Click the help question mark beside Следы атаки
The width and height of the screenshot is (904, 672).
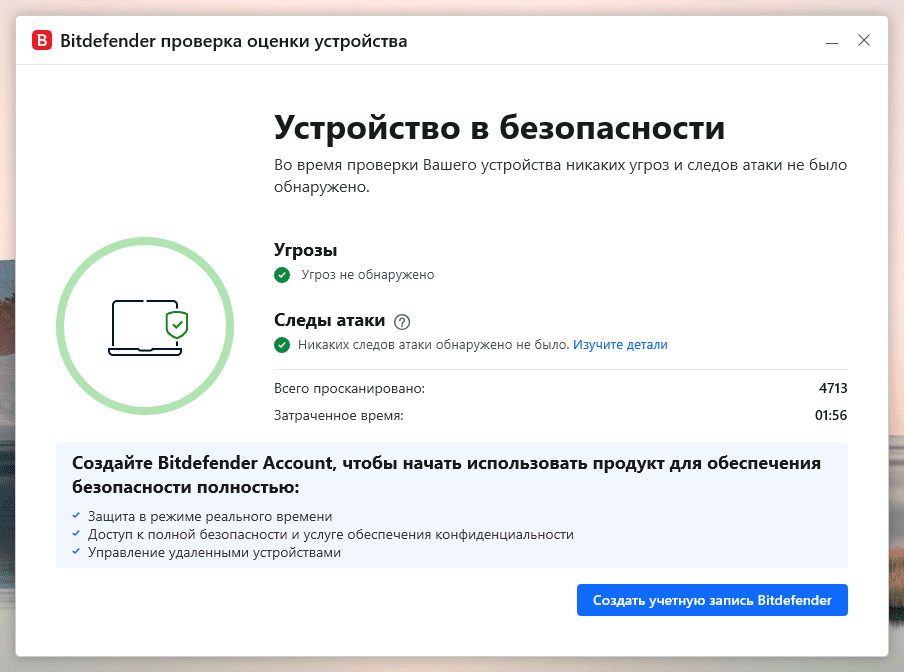402,321
